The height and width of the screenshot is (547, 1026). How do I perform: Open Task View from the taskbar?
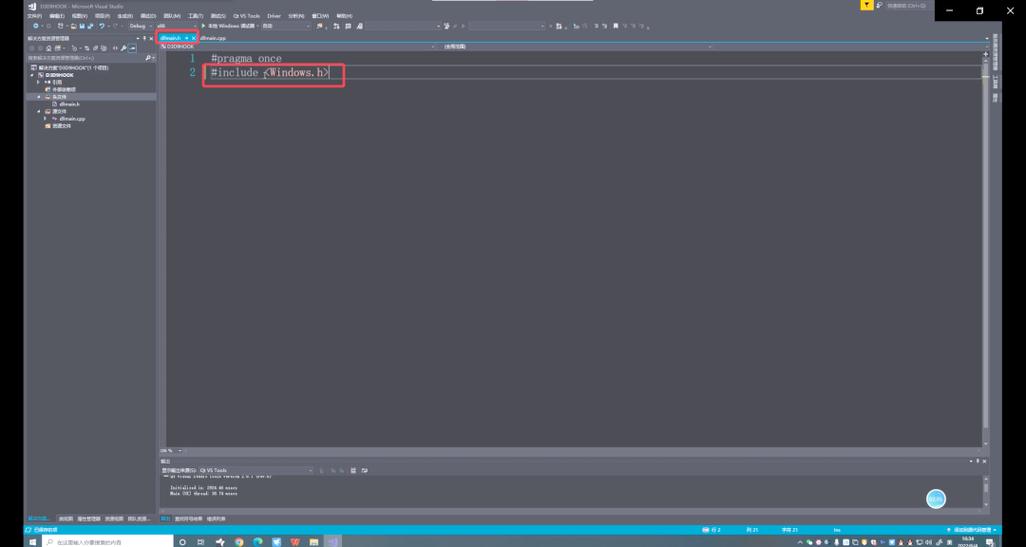[201, 542]
